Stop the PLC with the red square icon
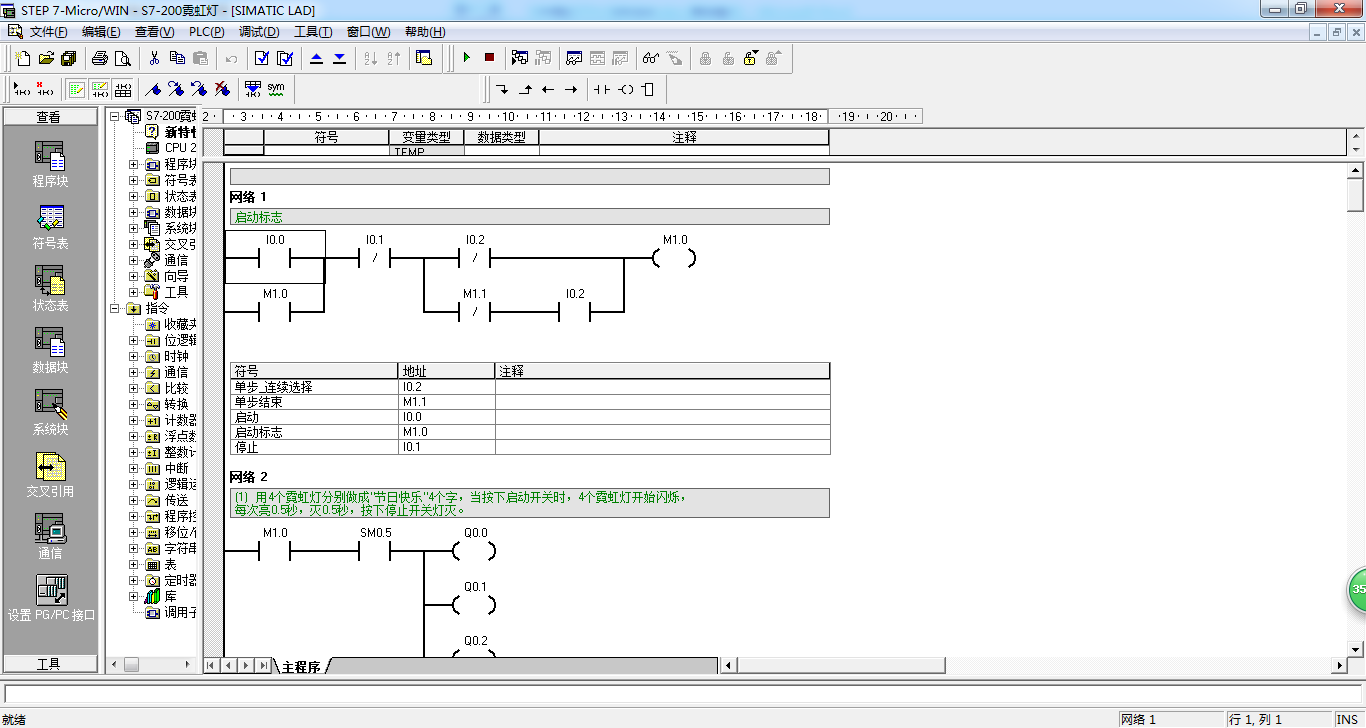This screenshot has height=728, width=1366. point(489,58)
